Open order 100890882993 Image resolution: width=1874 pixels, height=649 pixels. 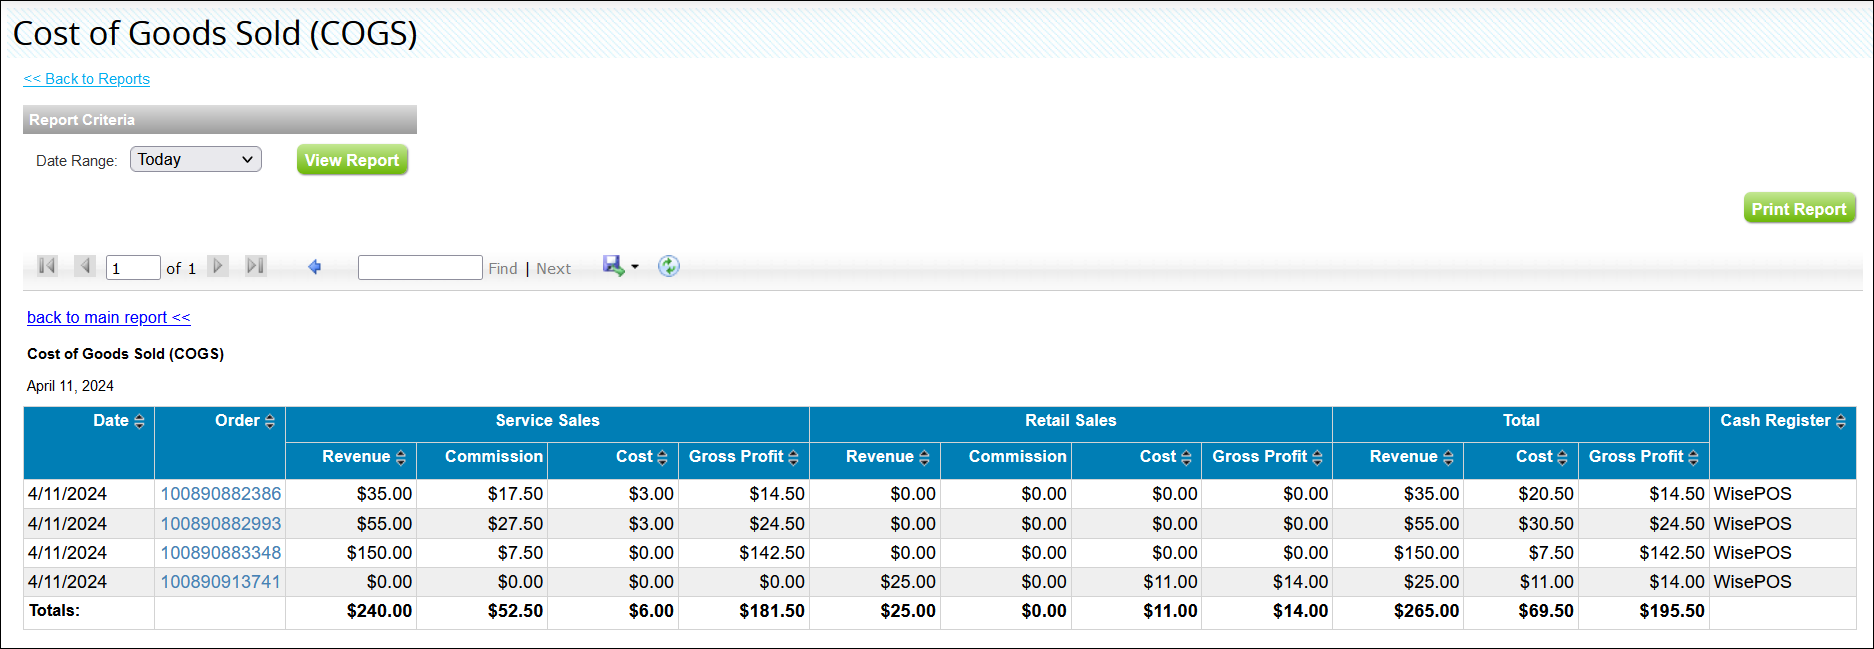[221, 524]
